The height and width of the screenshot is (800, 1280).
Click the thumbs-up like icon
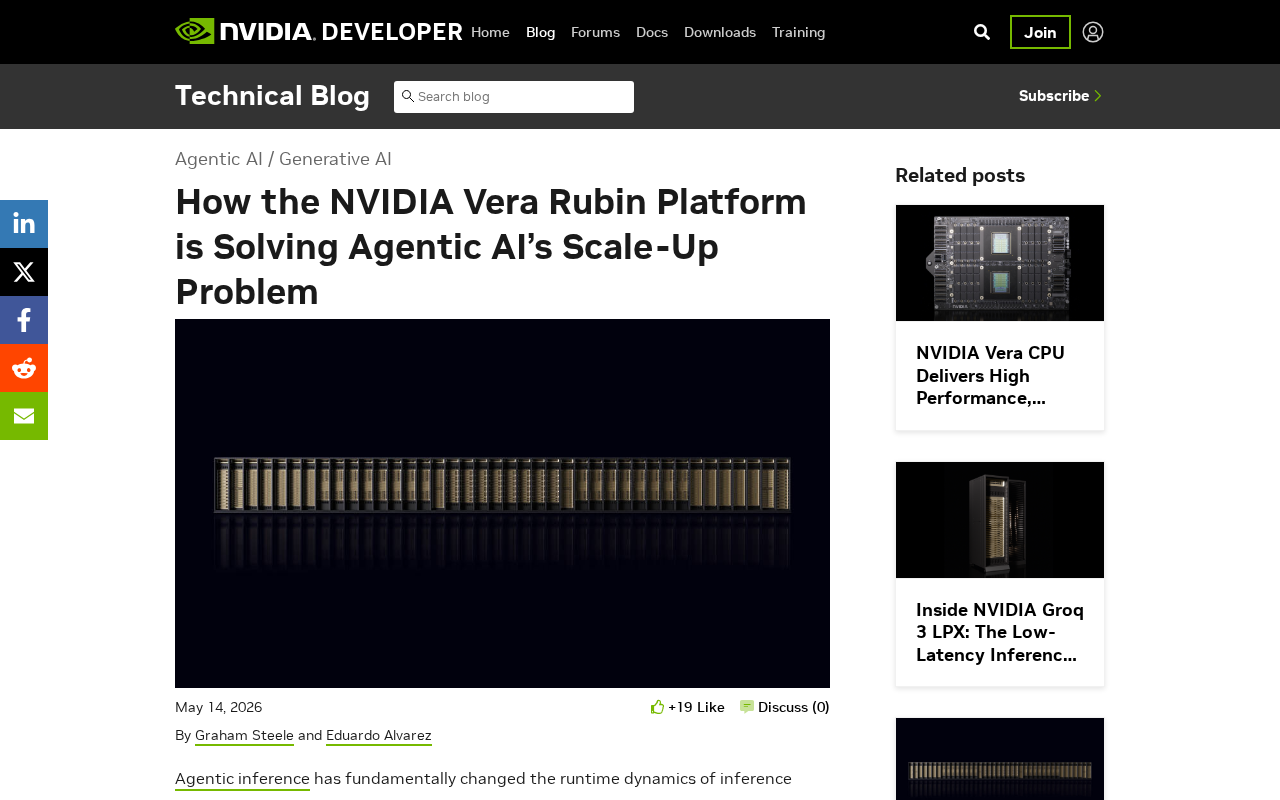(x=657, y=707)
